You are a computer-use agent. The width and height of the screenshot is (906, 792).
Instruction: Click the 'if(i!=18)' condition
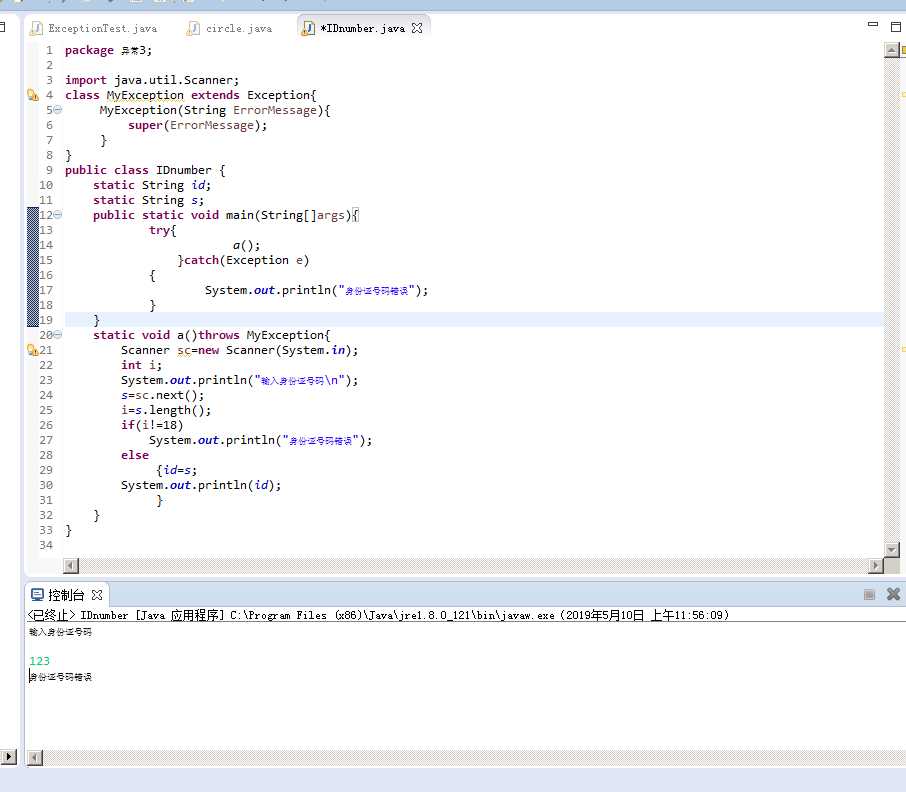[x=152, y=425]
